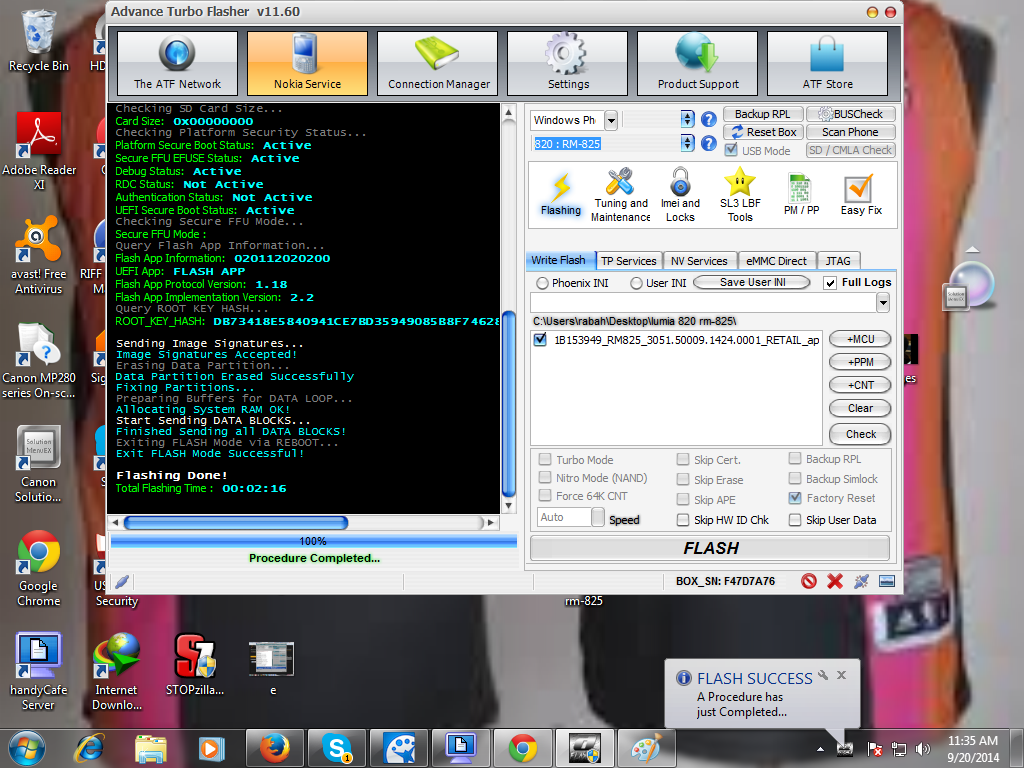The image size is (1024, 768).
Task: Click the Scan Phone button
Action: pos(849,132)
